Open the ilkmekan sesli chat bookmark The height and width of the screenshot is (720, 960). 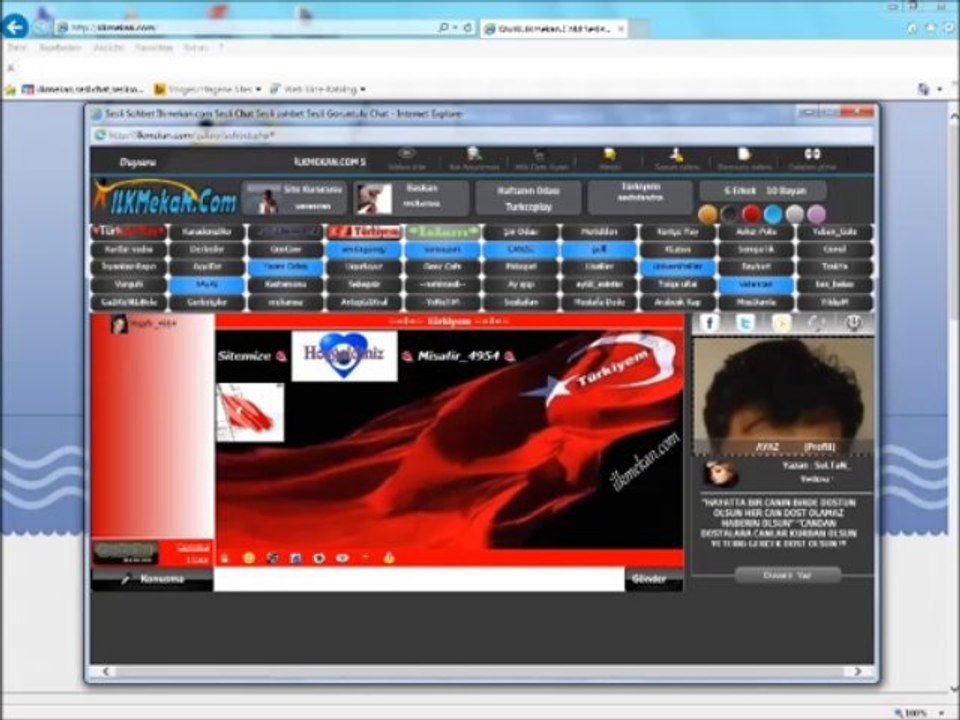(x=83, y=89)
